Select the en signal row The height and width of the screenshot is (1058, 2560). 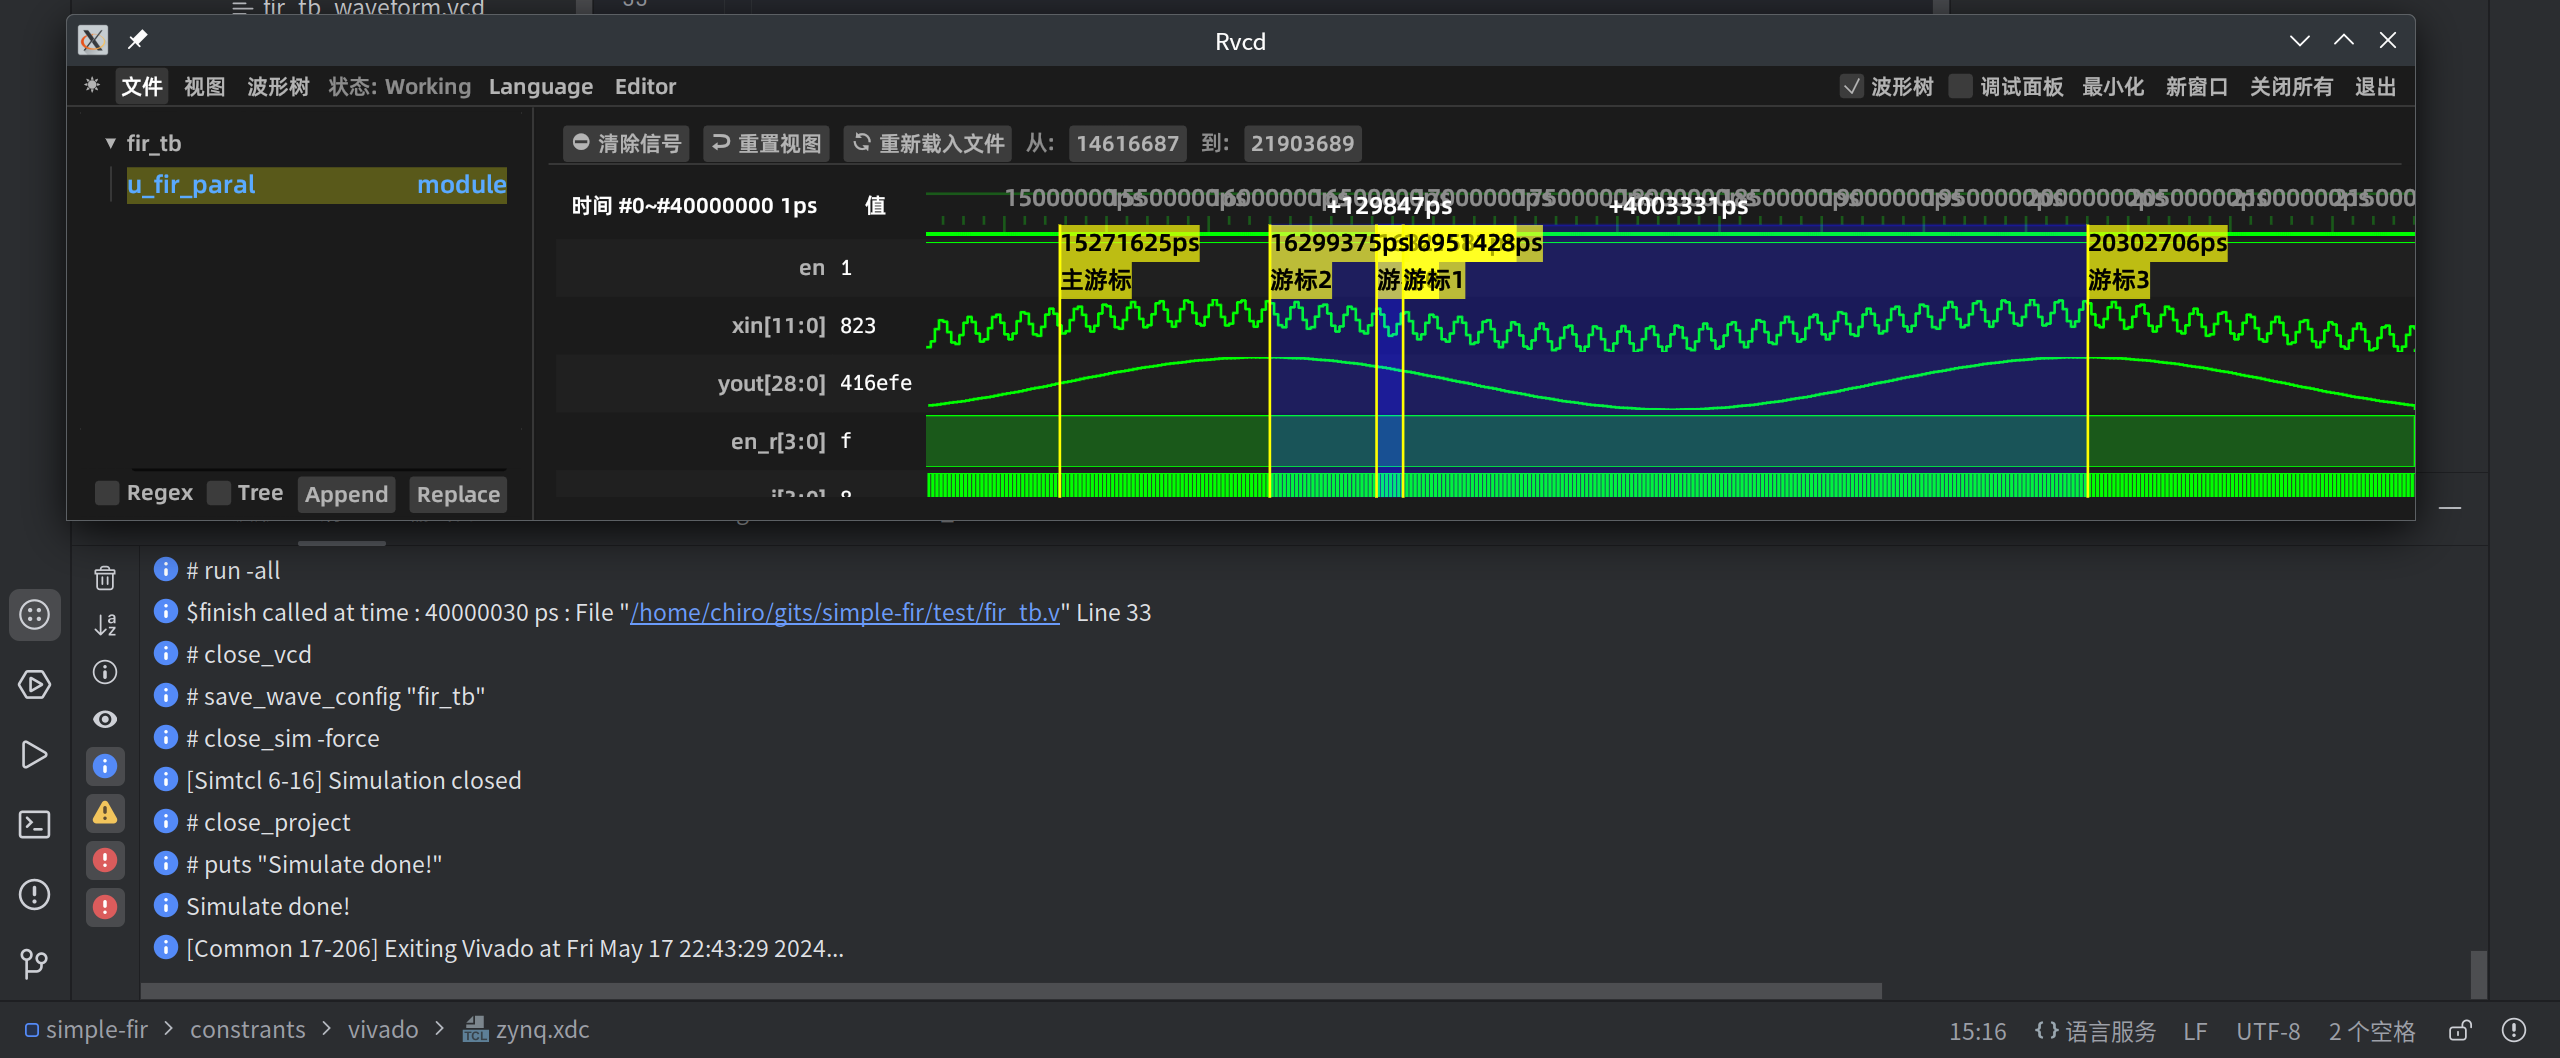[x=740, y=268]
